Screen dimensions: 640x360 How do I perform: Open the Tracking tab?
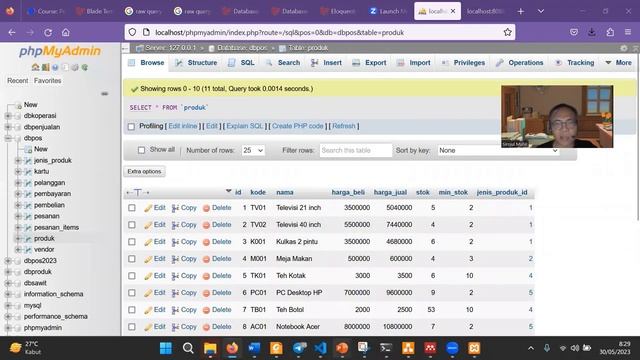[x=575, y=62]
